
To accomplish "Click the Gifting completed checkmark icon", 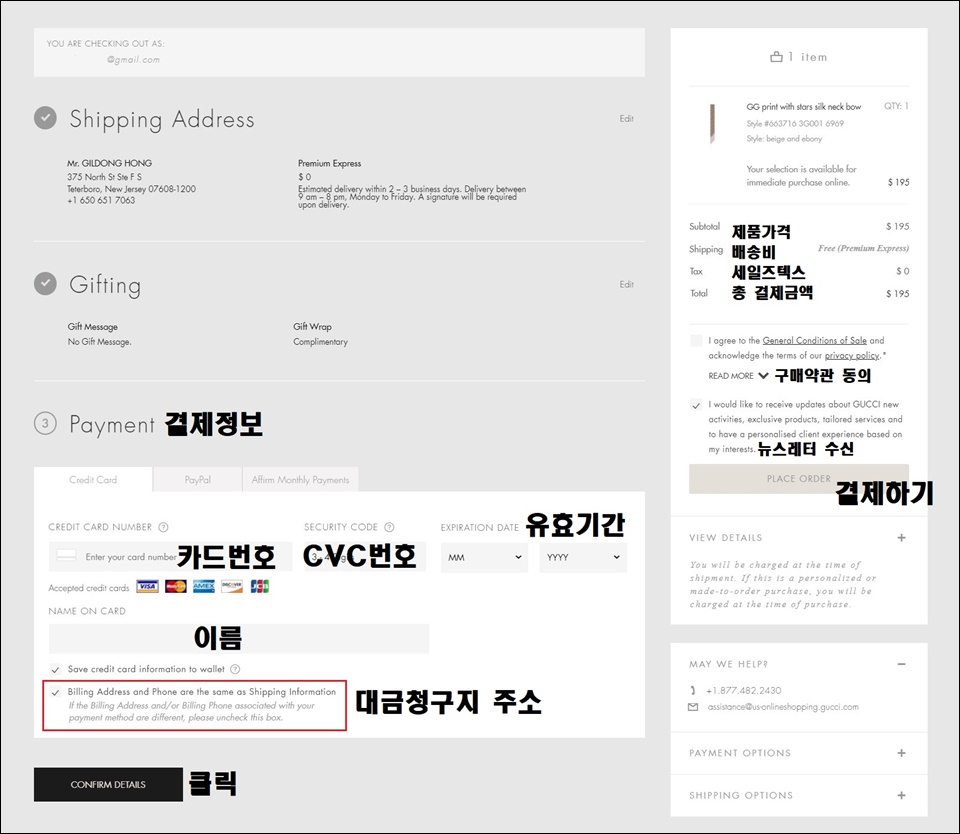I will 45,284.
